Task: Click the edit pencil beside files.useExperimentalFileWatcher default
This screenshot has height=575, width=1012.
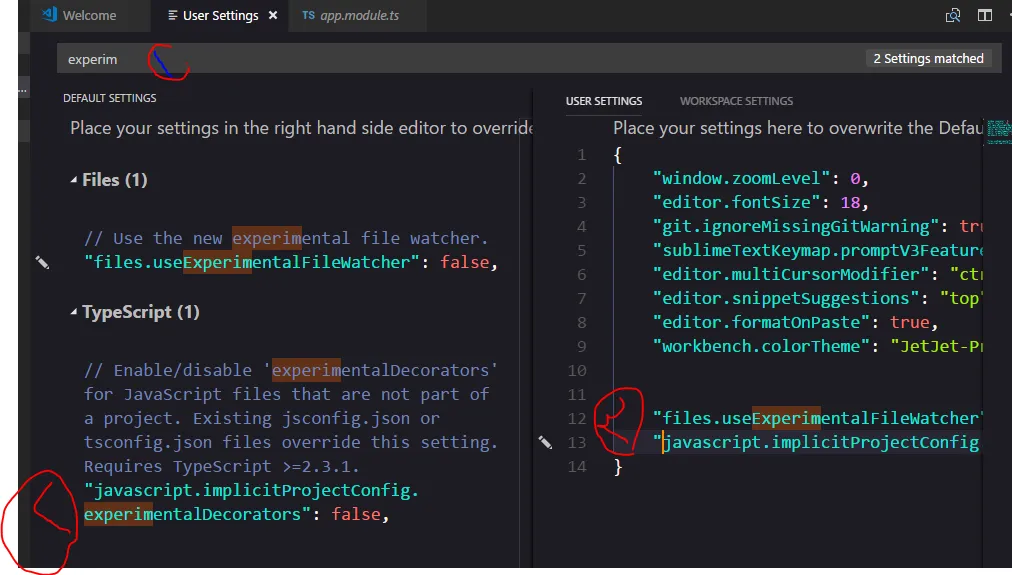Action: pyautogui.click(x=42, y=262)
